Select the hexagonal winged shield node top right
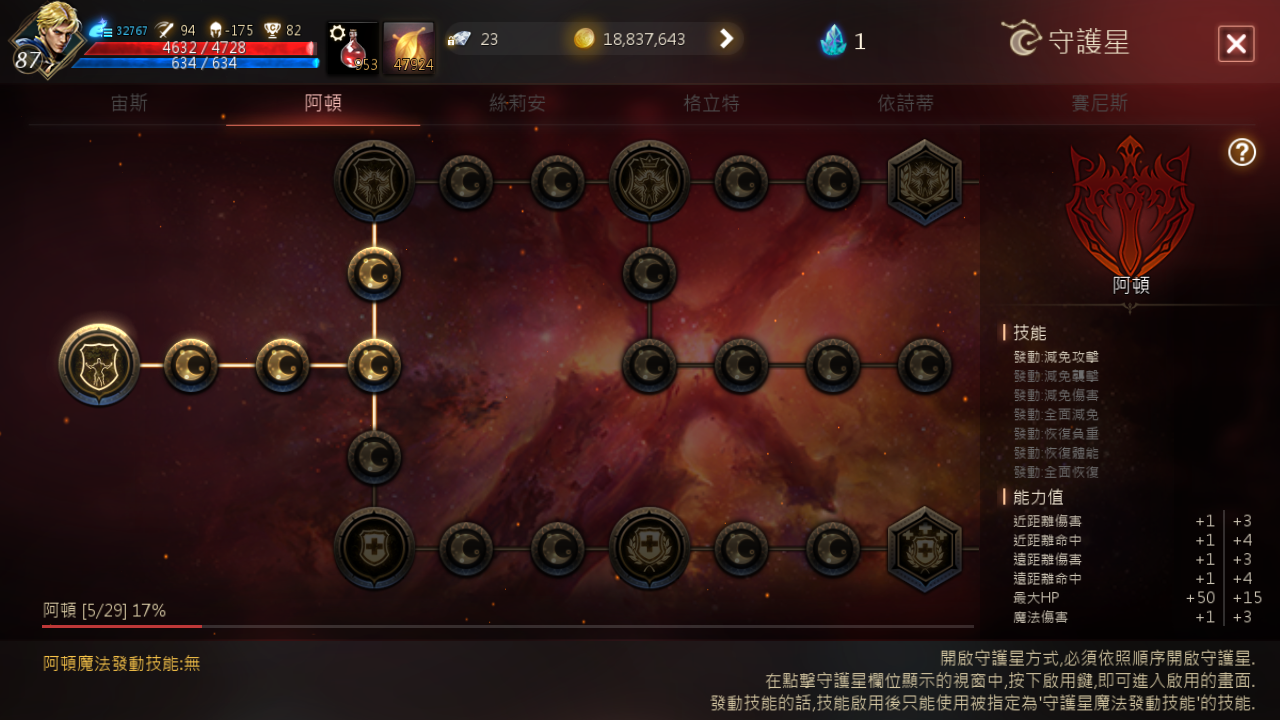 tap(925, 182)
